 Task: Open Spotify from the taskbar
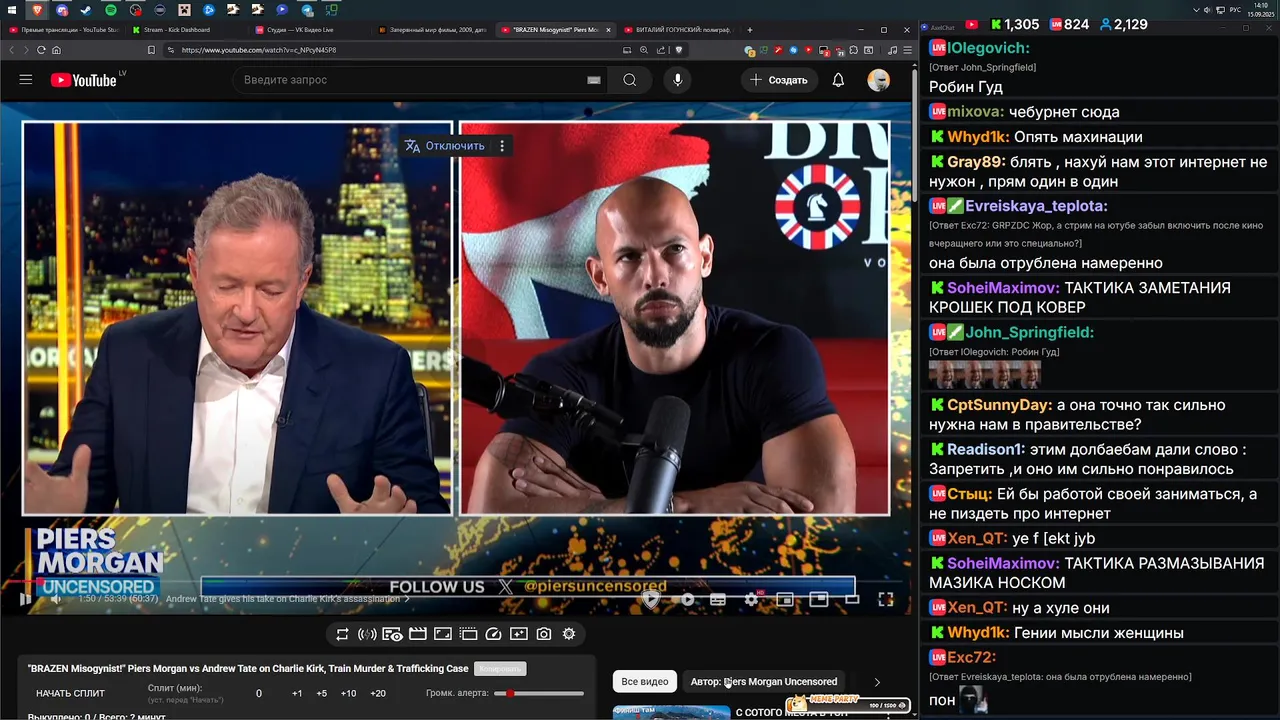pos(111,10)
